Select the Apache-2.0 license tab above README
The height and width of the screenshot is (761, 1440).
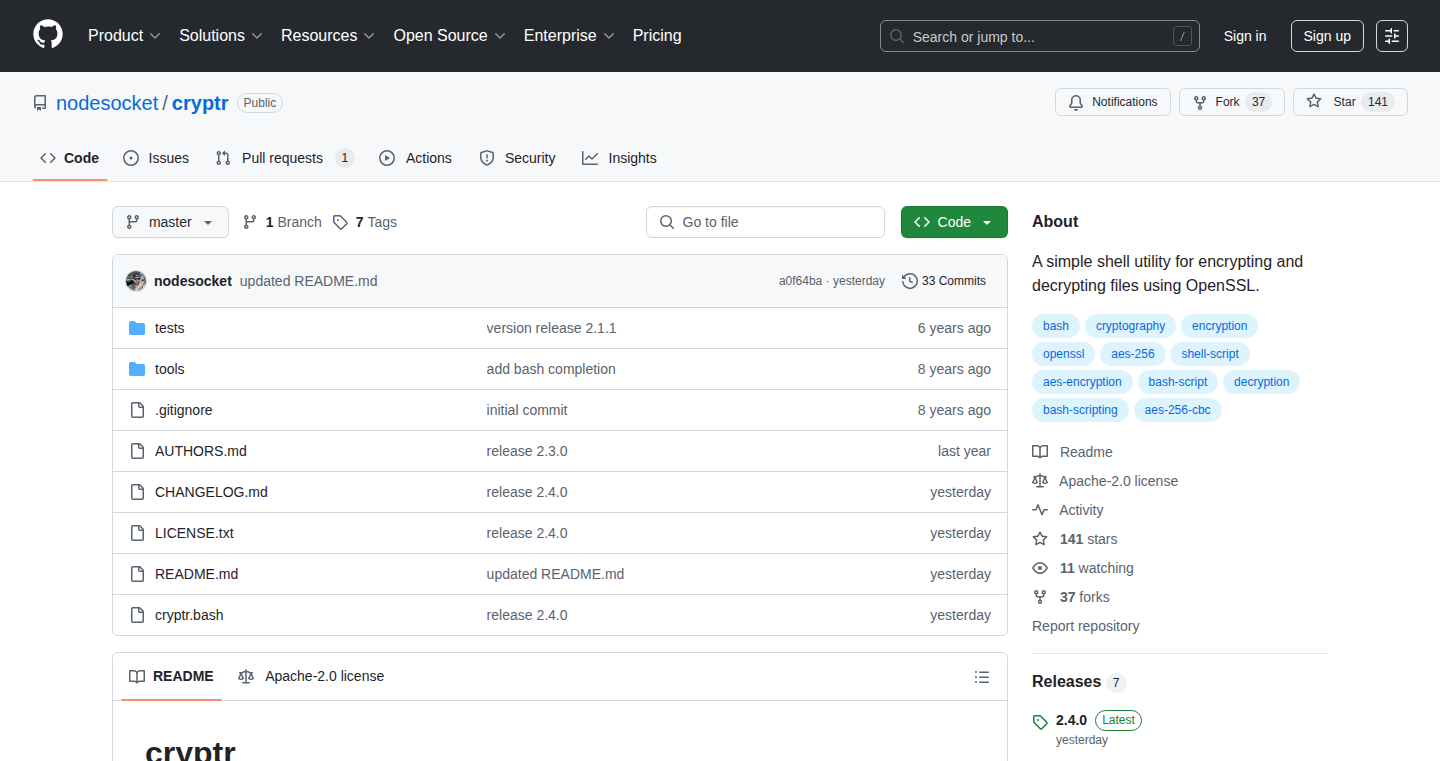pyautogui.click(x=311, y=677)
